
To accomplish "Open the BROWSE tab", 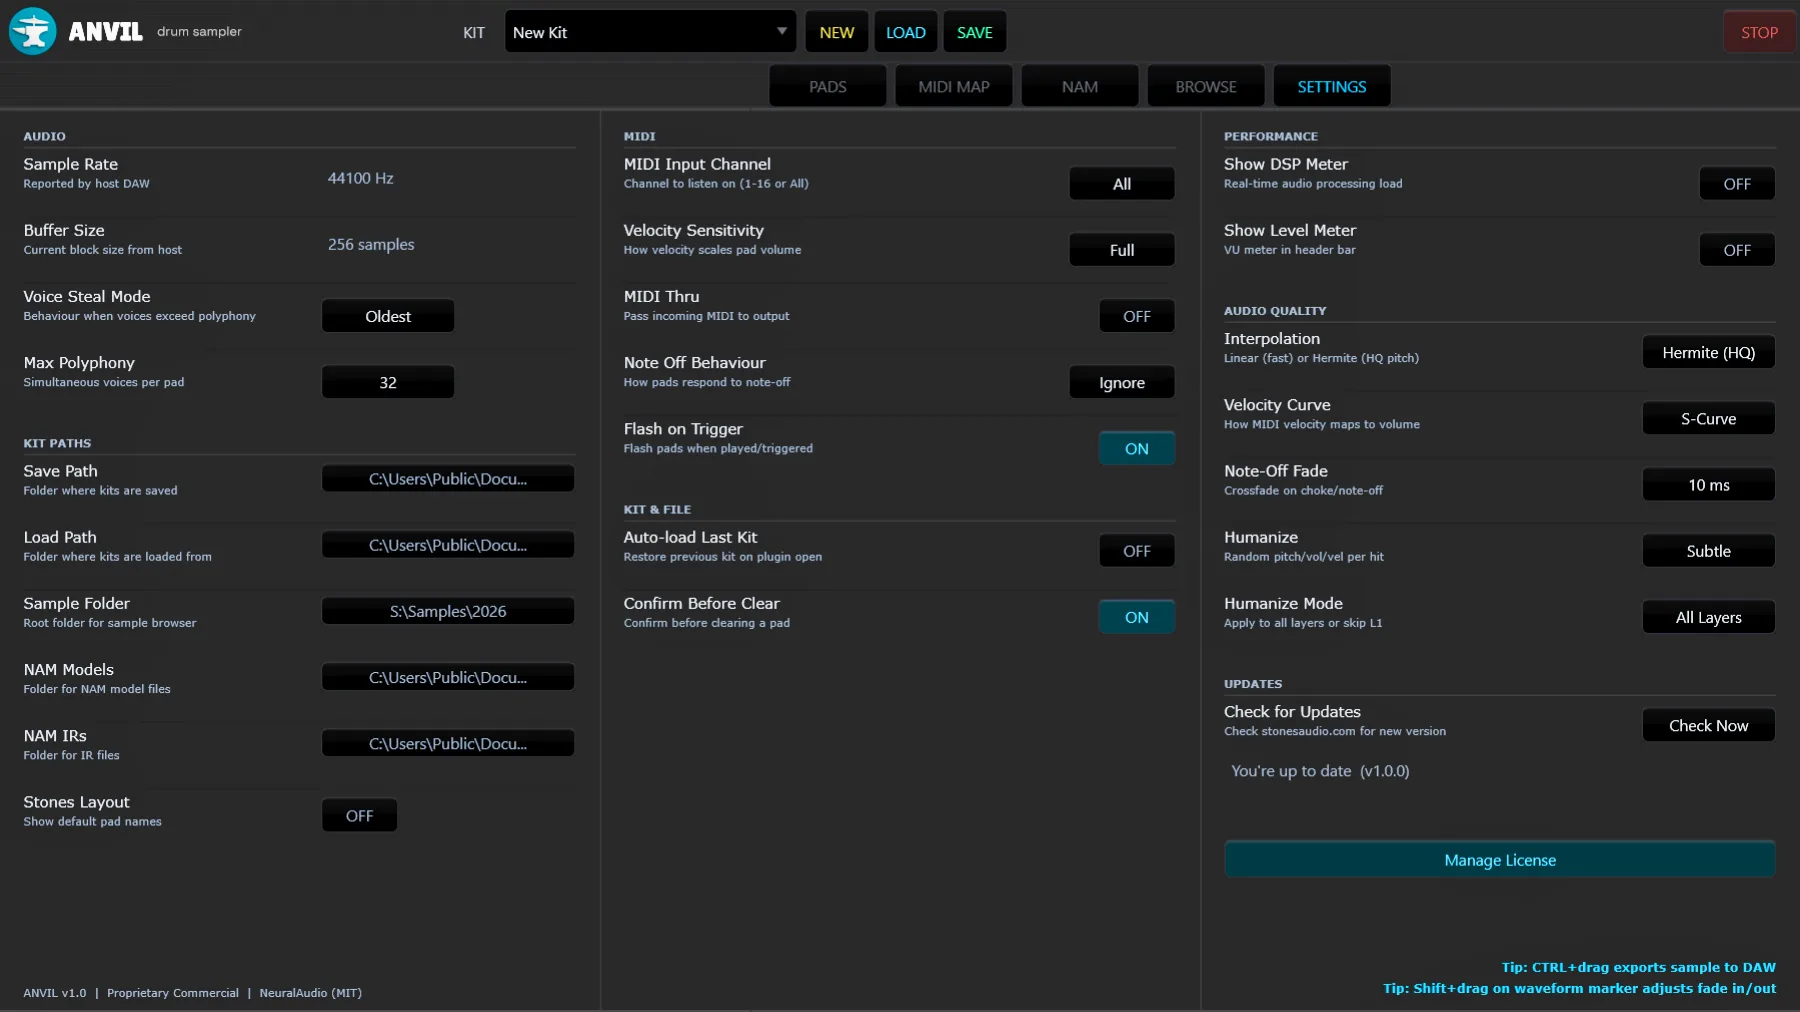I will pyautogui.click(x=1205, y=87).
